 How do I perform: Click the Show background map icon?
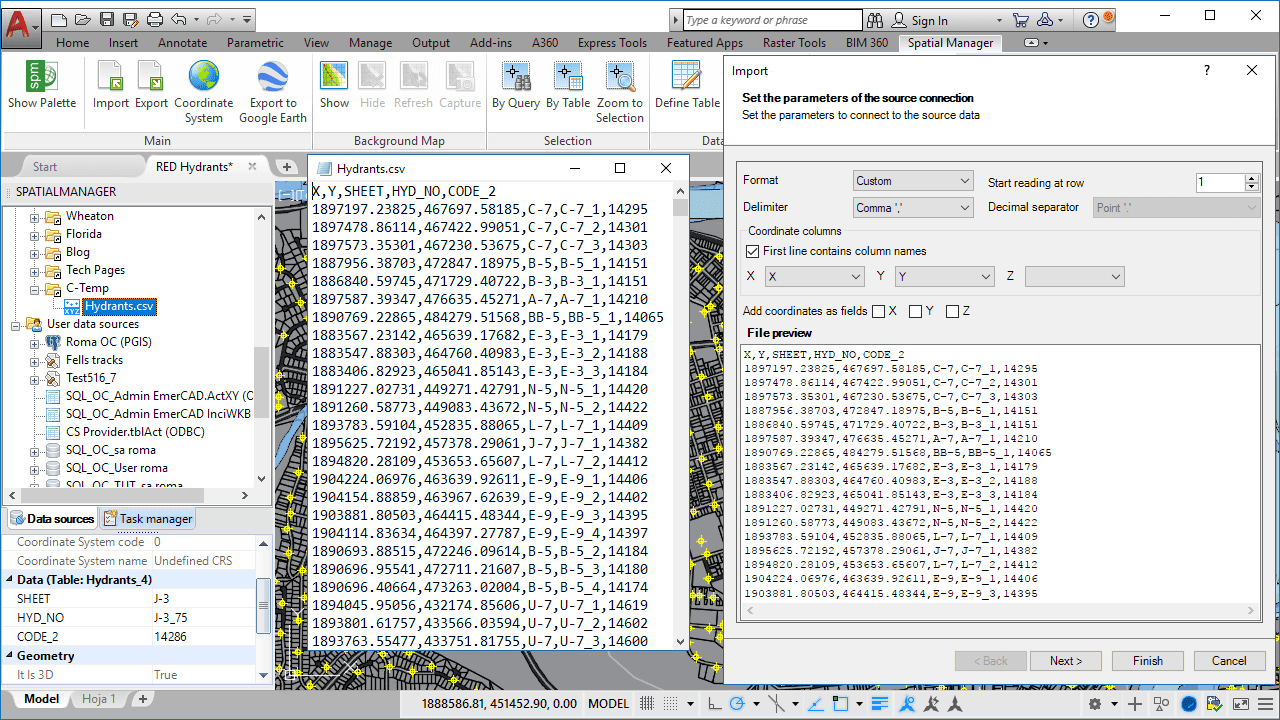pyautogui.click(x=334, y=77)
